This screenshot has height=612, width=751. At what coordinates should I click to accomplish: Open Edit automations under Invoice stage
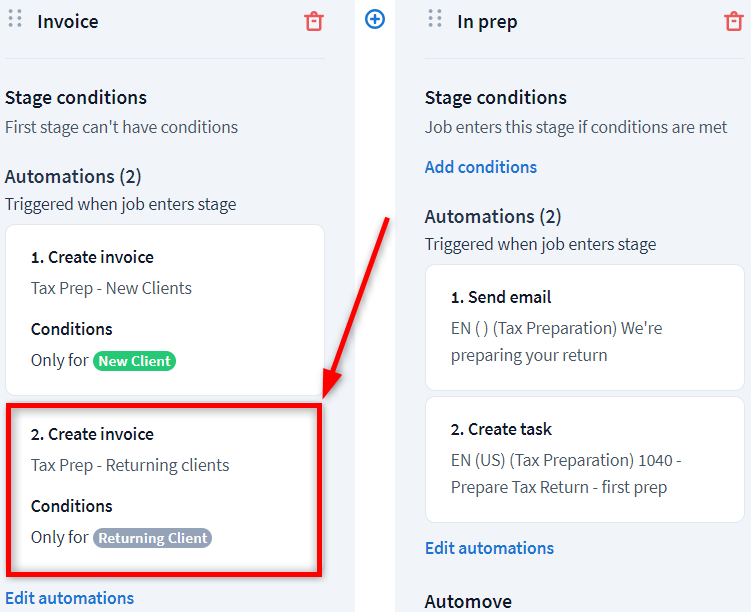pyautogui.click(x=69, y=598)
